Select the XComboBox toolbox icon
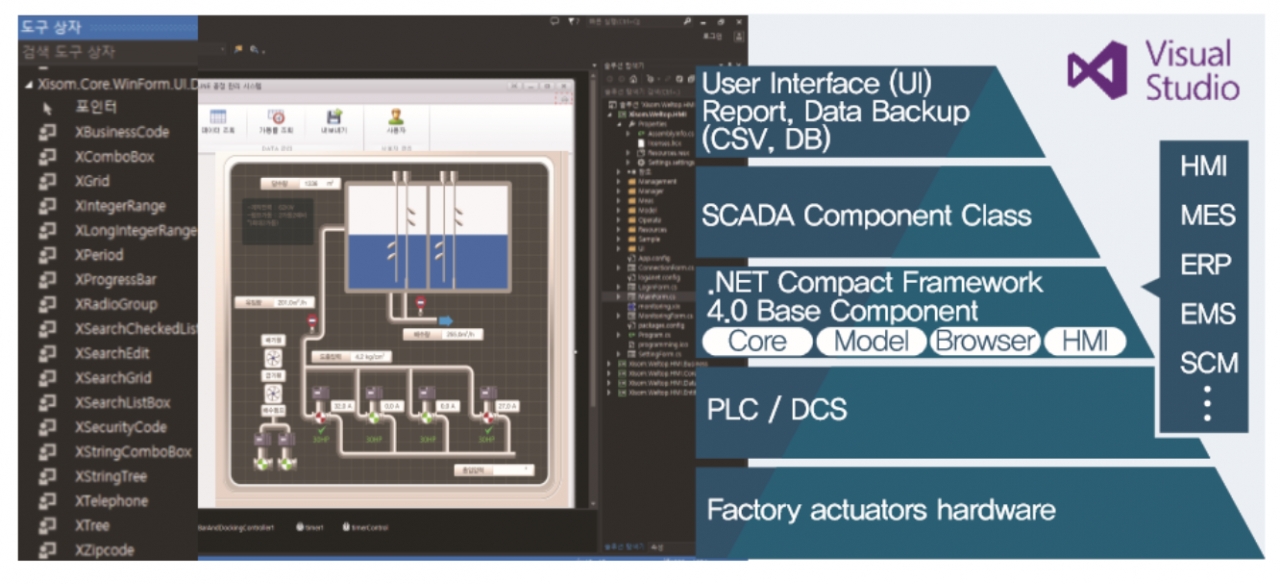Screen dimensions: 1280x584 pyautogui.click(x=48, y=157)
